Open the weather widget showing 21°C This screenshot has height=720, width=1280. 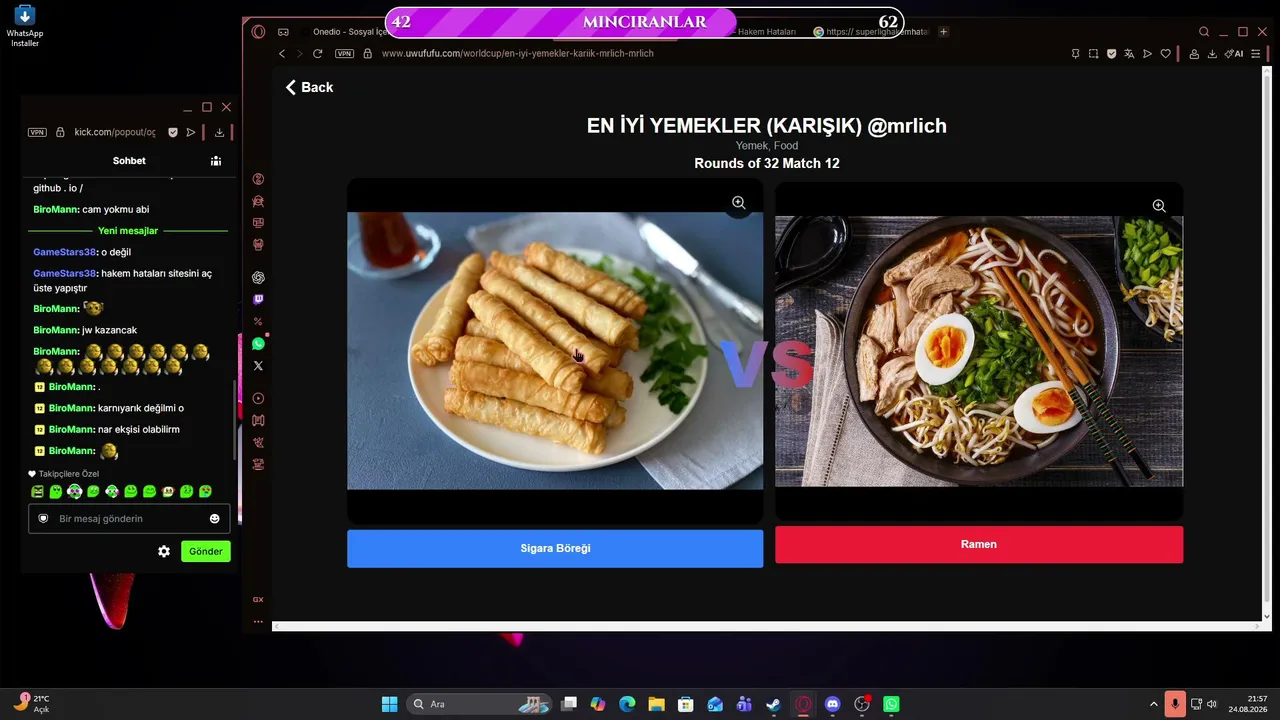click(33, 704)
